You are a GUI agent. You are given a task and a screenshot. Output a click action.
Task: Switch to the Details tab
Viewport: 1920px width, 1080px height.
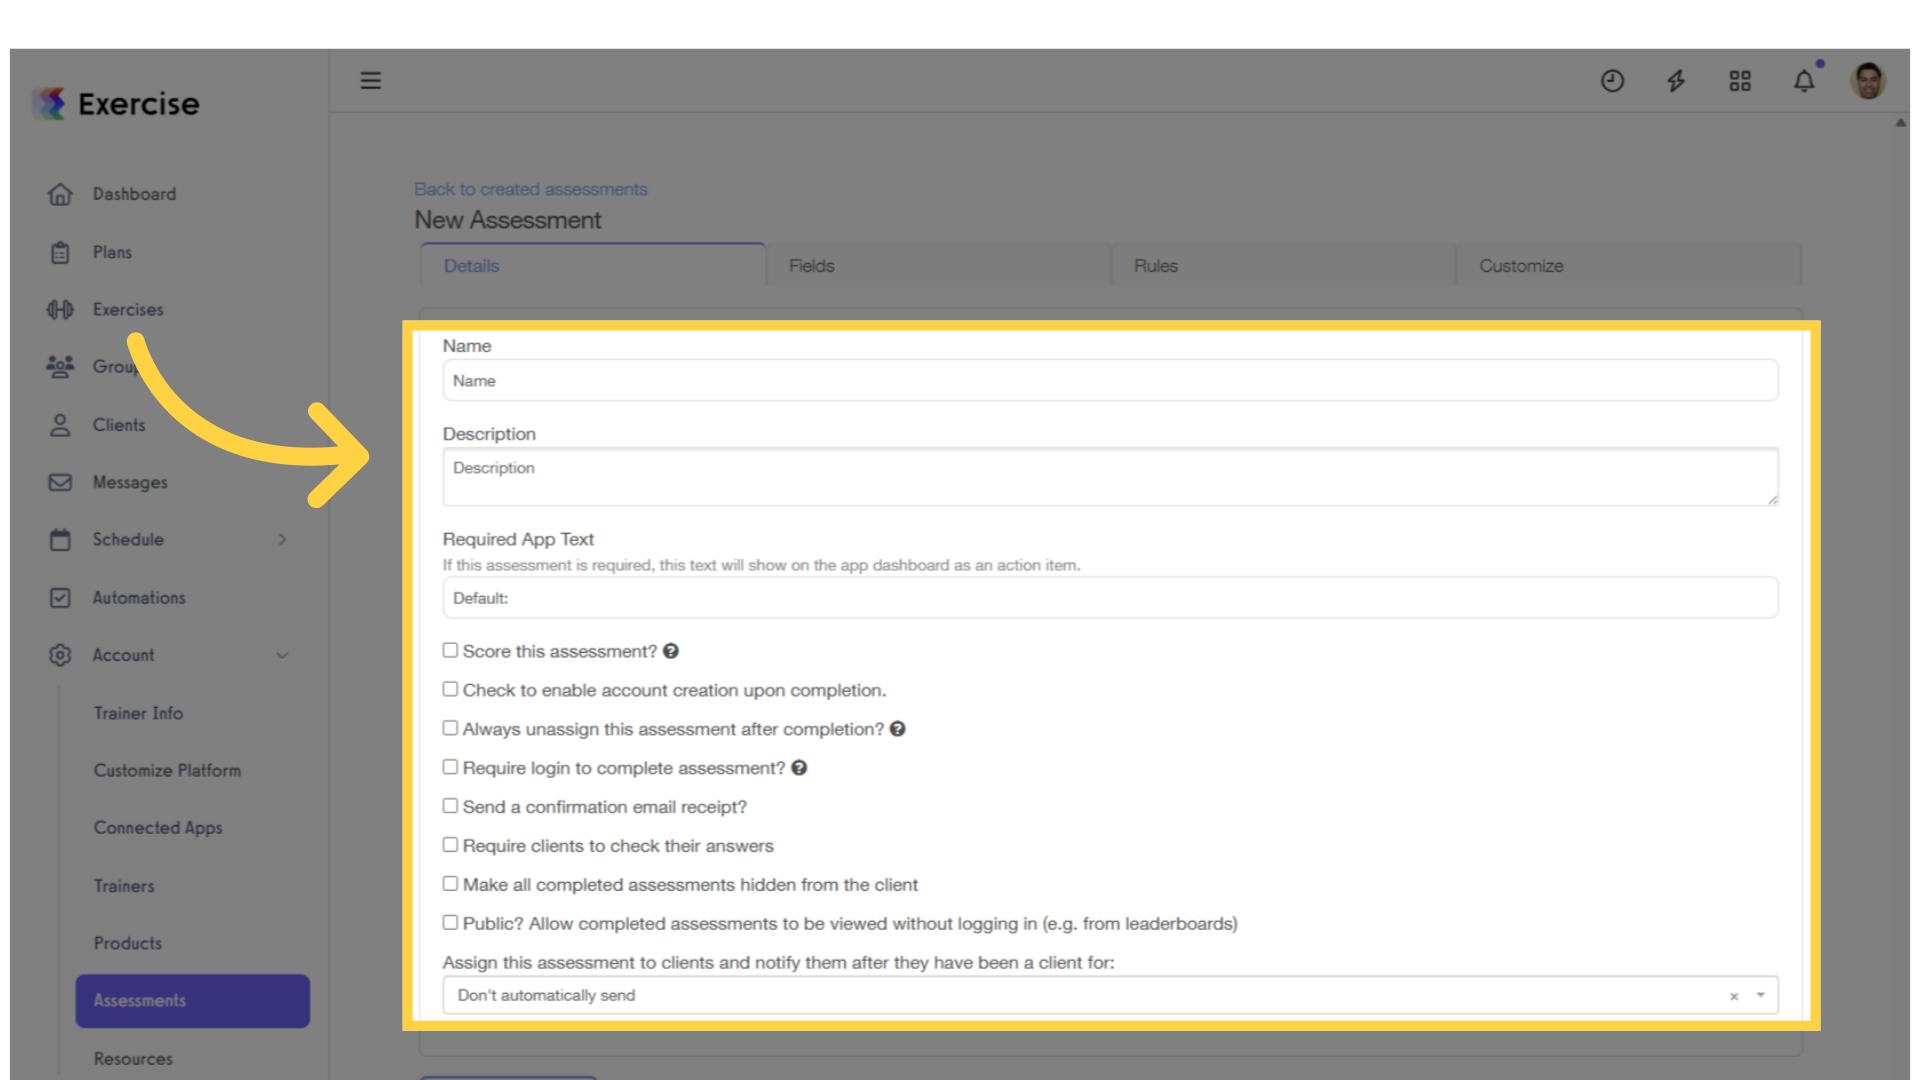(x=593, y=265)
